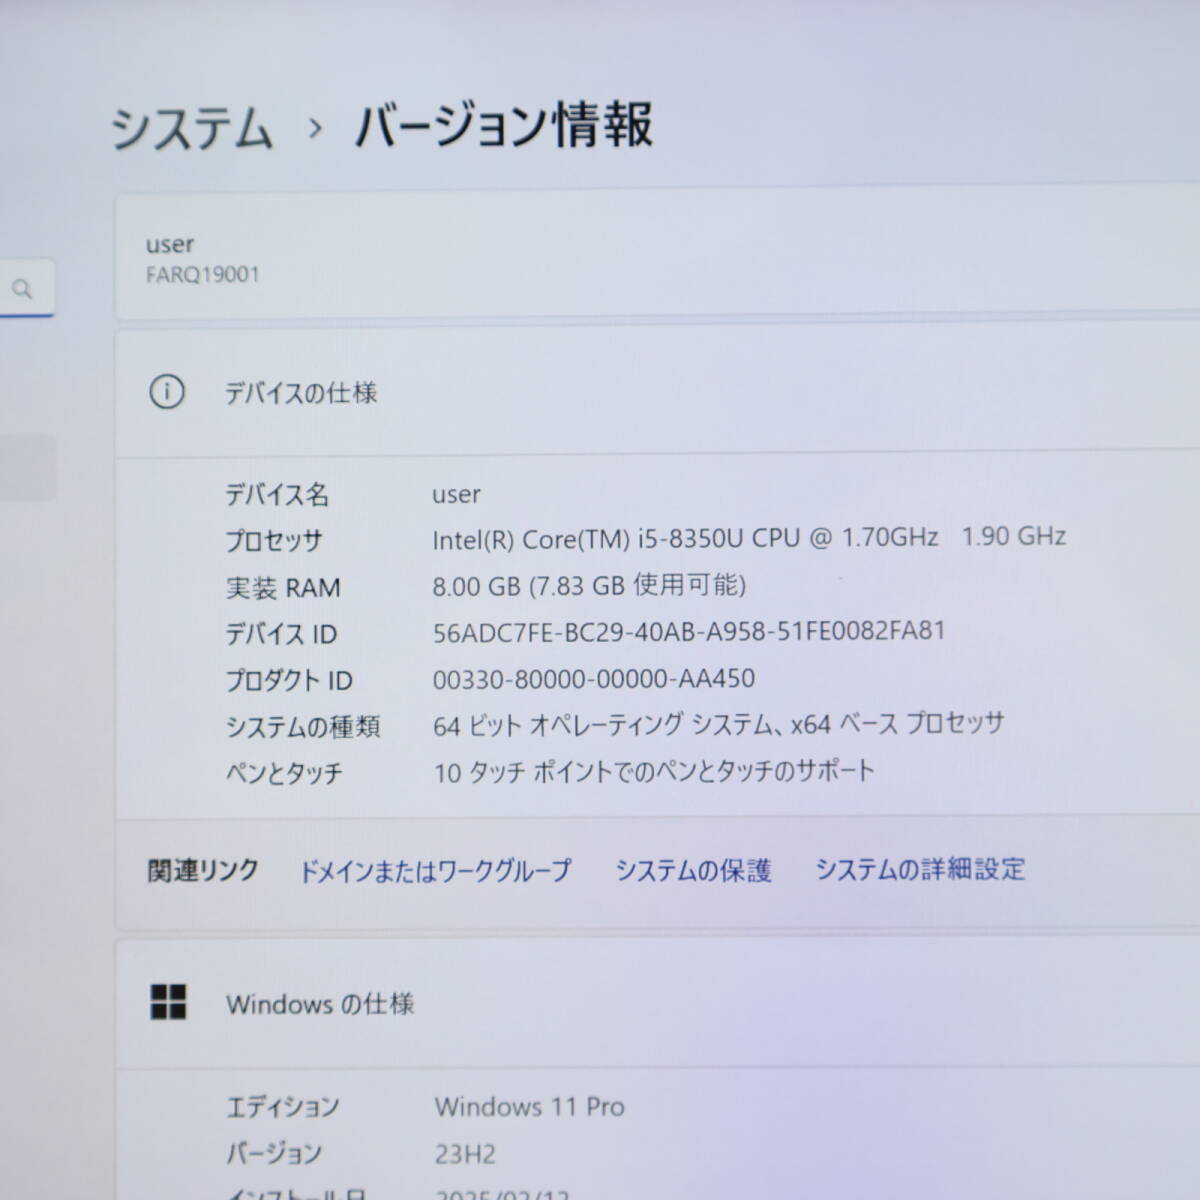Go back to システム in breadcrumb
The image size is (1200, 1200).
coord(191,130)
